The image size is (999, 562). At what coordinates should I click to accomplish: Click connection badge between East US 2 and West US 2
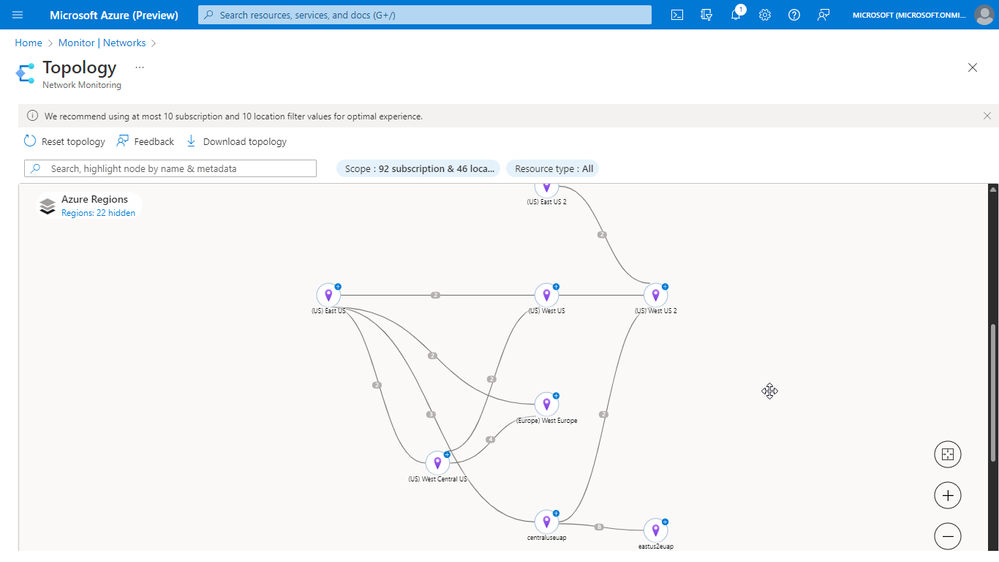pyautogui.click(x=601, y=234)
